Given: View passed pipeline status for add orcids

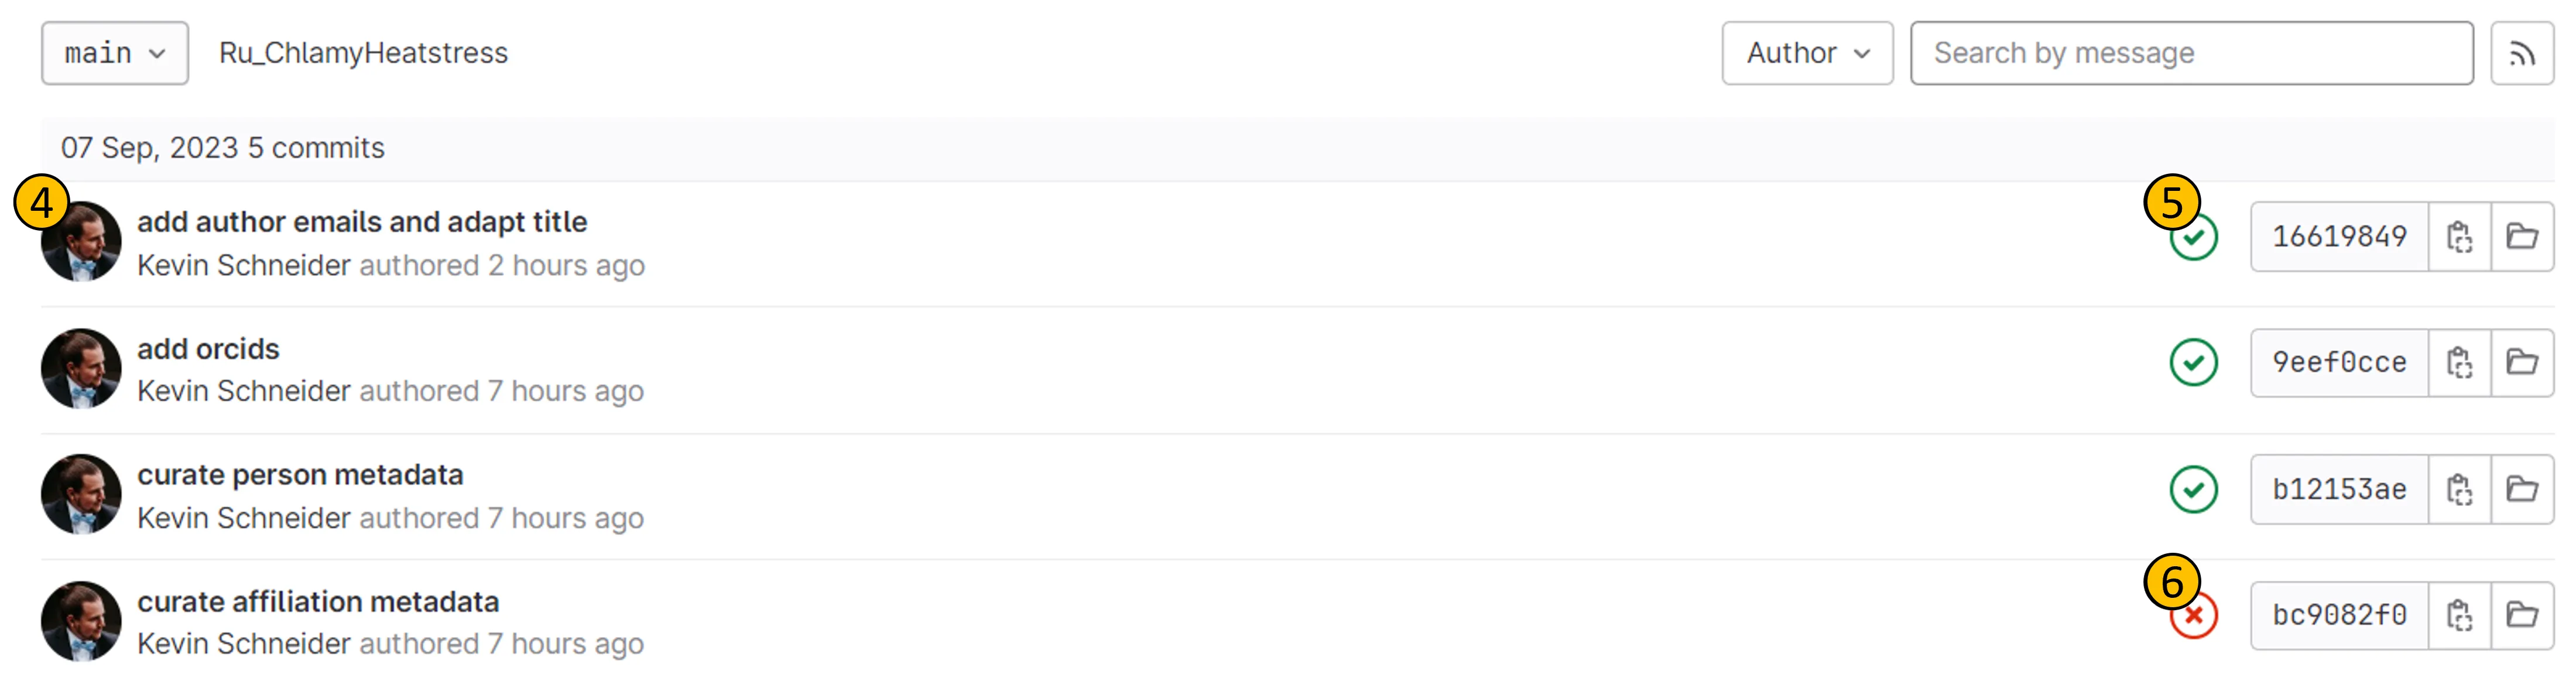Looking at the screenshot, I should point(2193,363).
